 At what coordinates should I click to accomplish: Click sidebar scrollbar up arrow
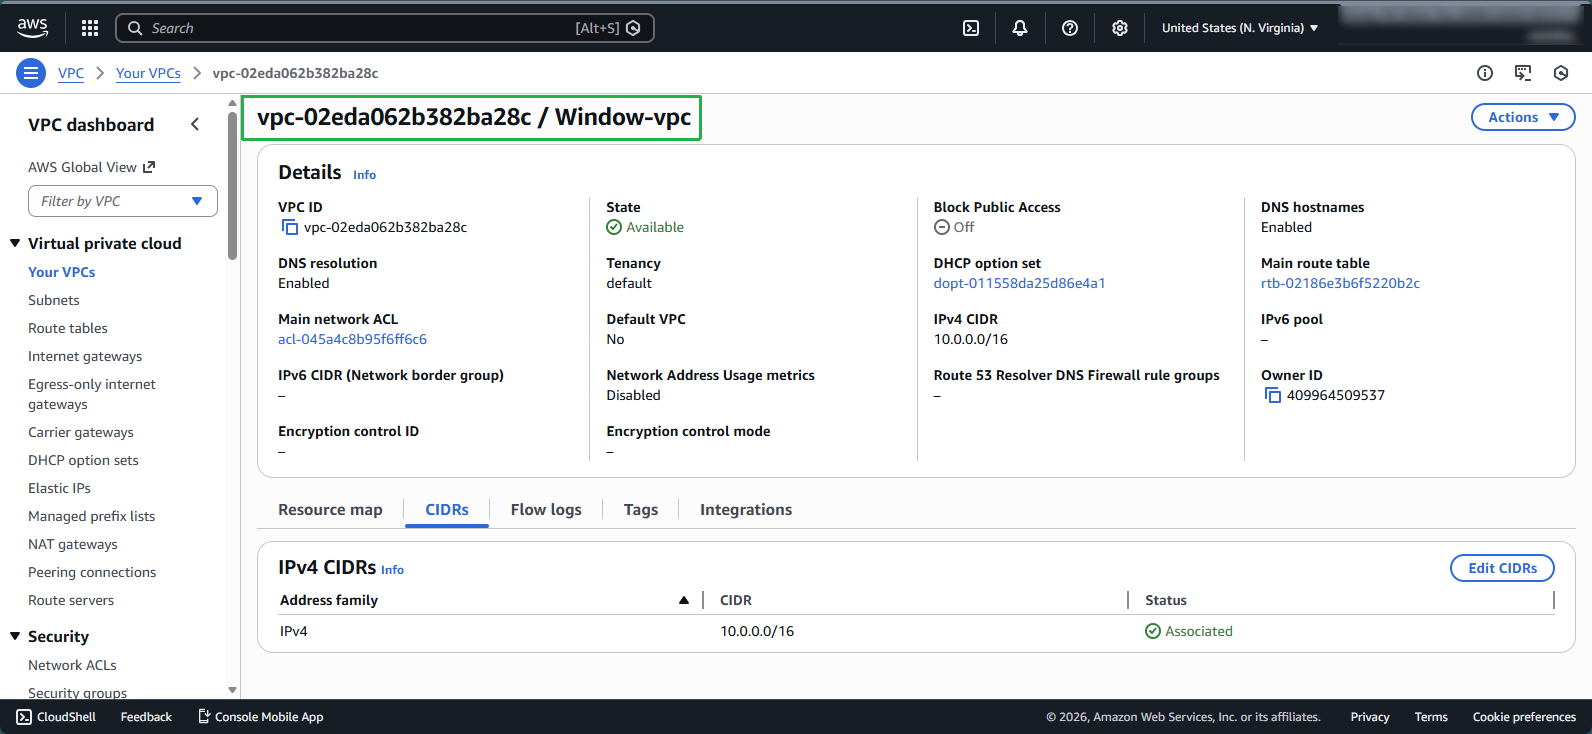[x=233, y=101]
